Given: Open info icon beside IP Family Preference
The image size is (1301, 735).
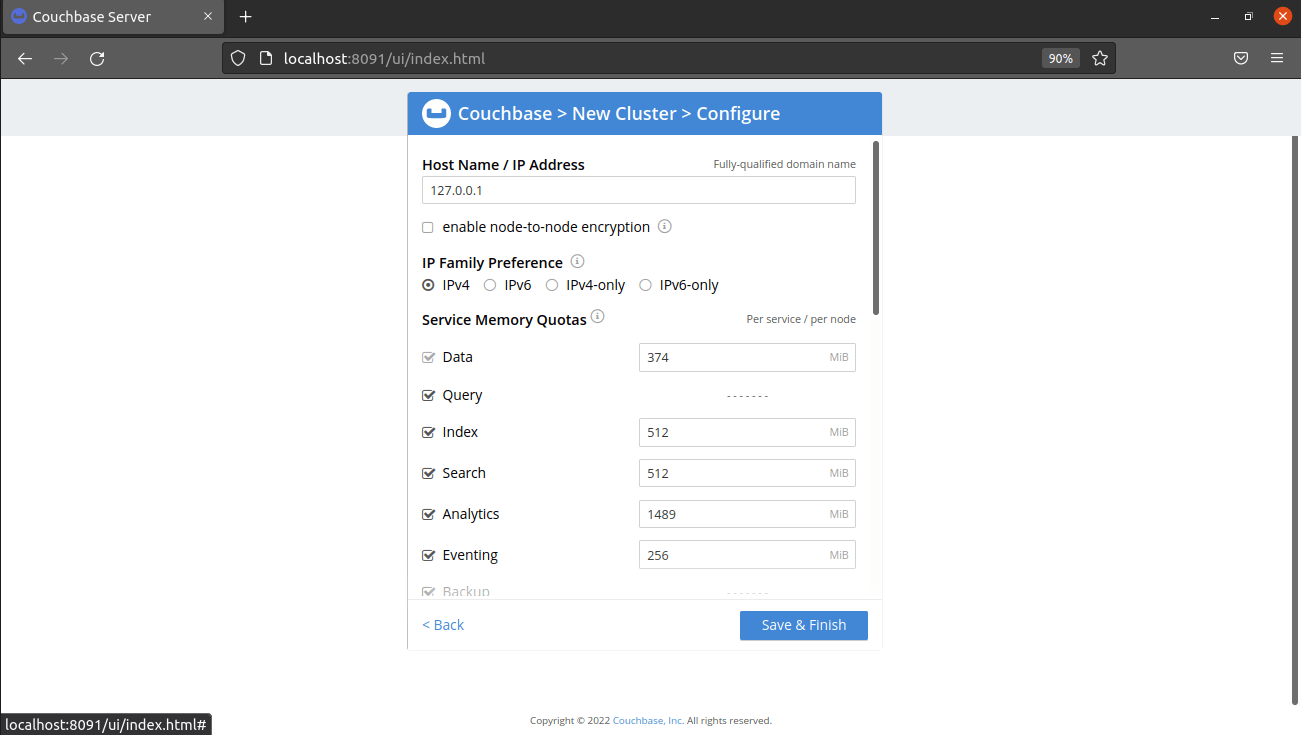Looking at the screenshot, I should (577, 261).
